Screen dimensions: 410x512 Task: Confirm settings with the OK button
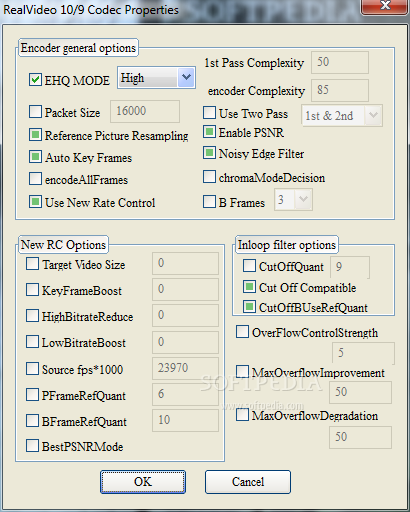(x=143, y=482)
